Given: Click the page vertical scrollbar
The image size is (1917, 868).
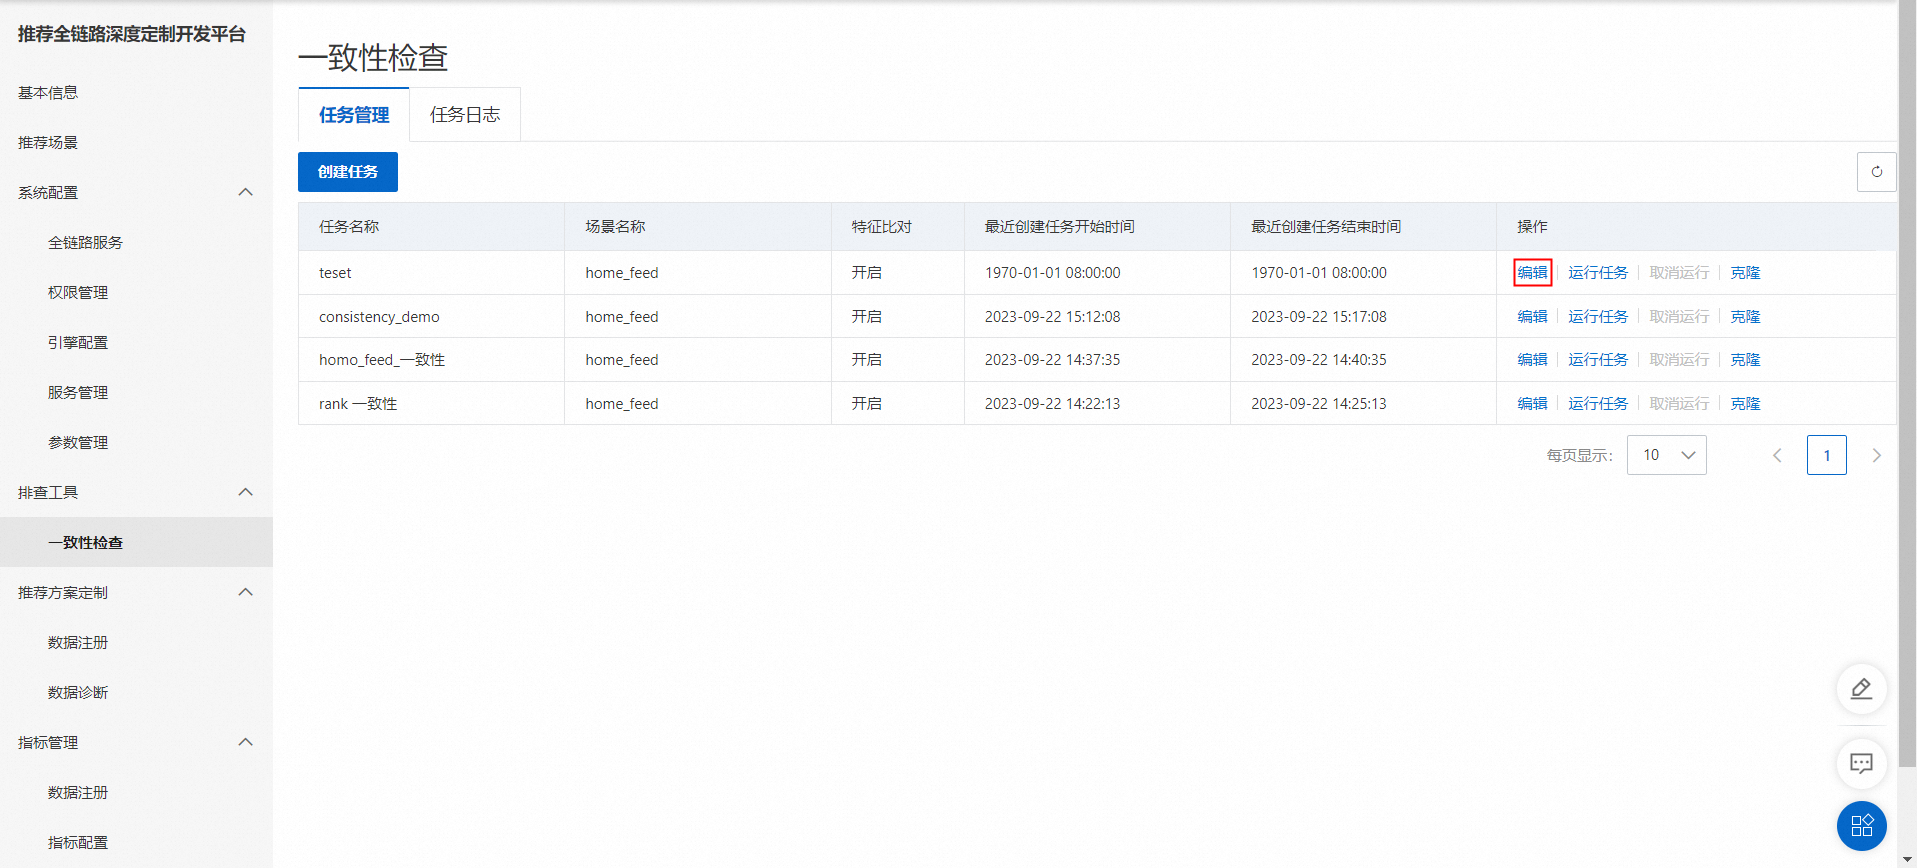Looking at the screenshot, I should 1907,384.
